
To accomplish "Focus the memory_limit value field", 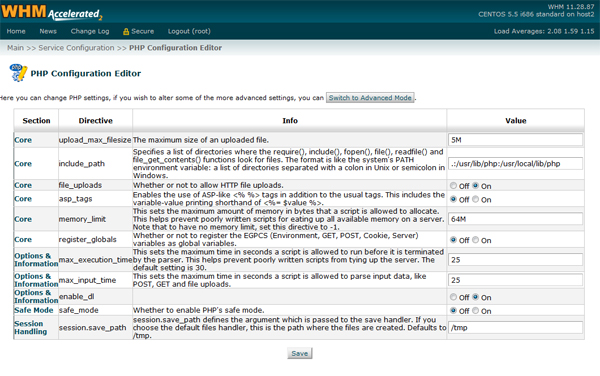I will click(x=515, y=219).
